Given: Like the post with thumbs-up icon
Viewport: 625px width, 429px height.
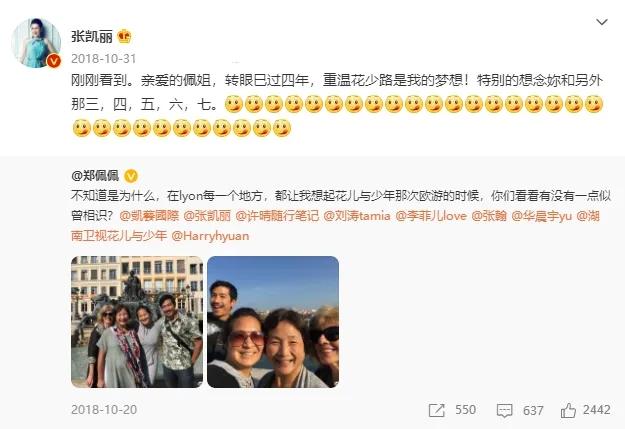Looking at the screenshot, I should tap(568, 410).
